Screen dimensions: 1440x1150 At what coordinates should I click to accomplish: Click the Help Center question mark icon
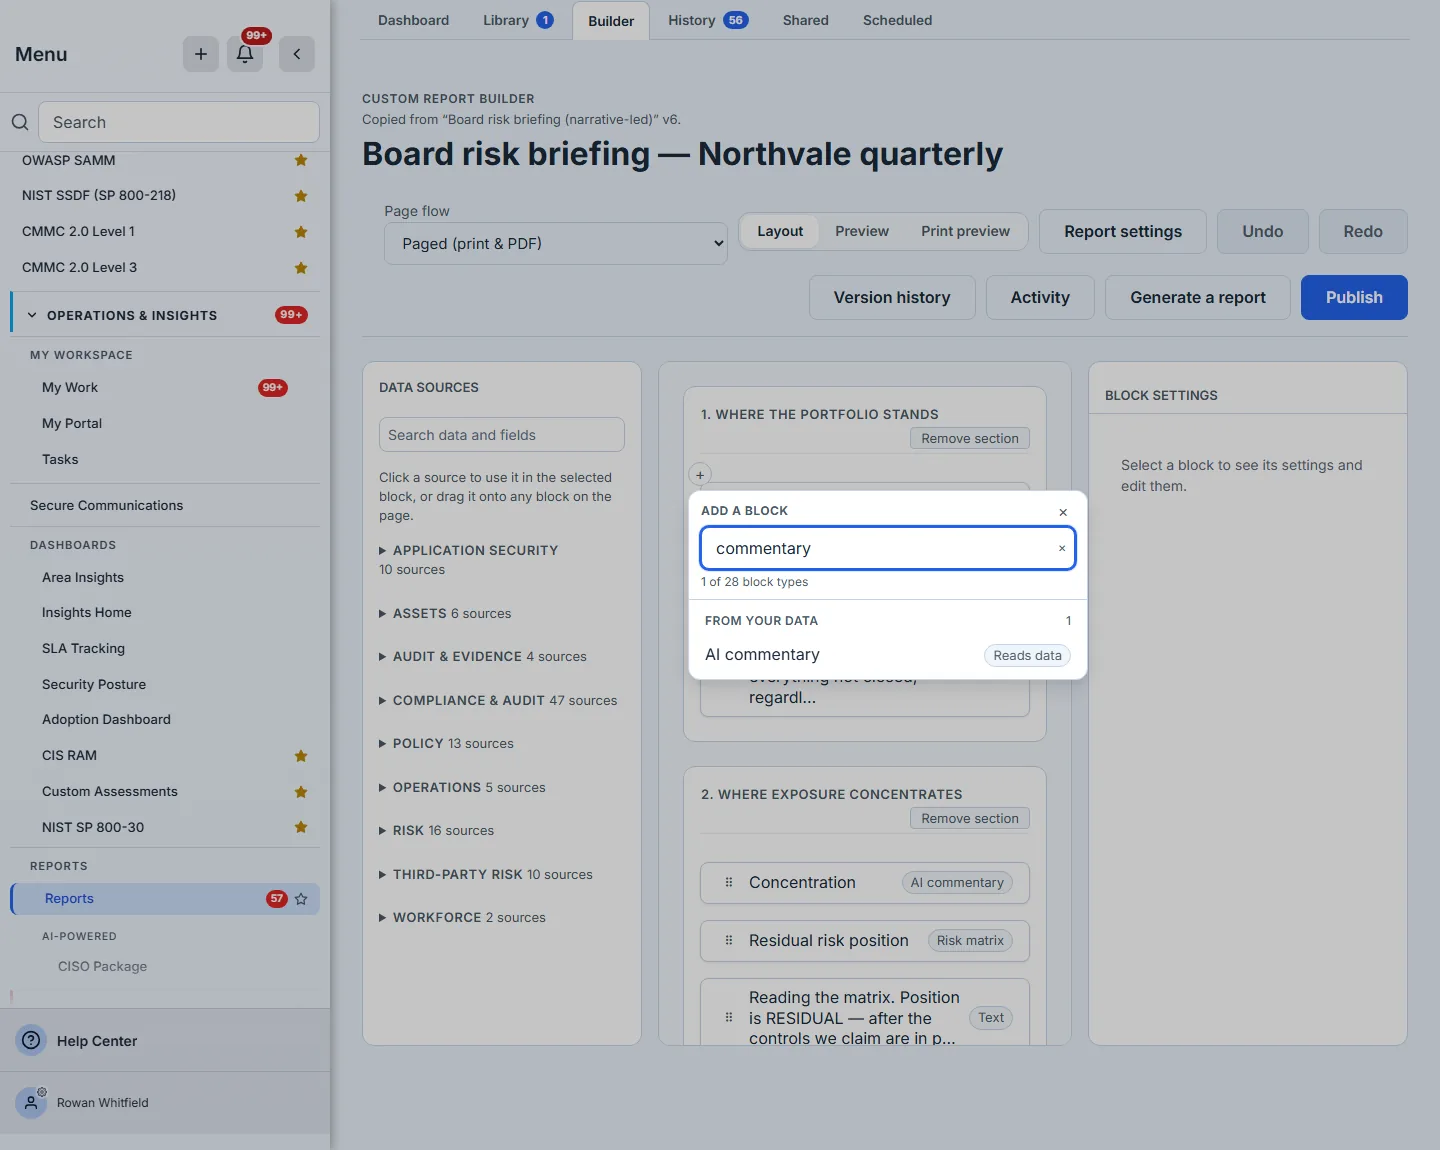click(x=31, y=1040)
